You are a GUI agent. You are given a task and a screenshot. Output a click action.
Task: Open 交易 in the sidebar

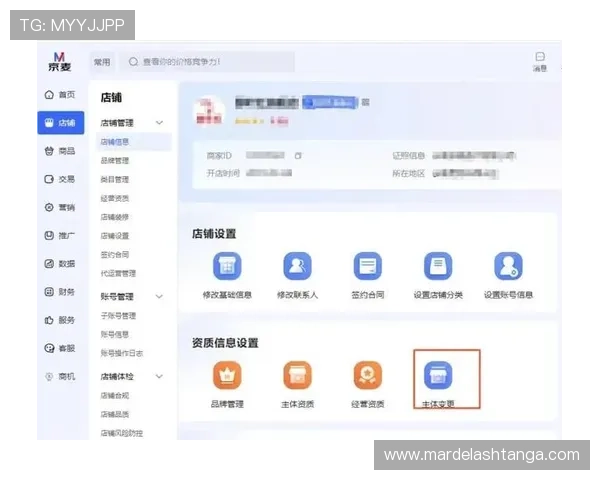click(x=60, y=179)
